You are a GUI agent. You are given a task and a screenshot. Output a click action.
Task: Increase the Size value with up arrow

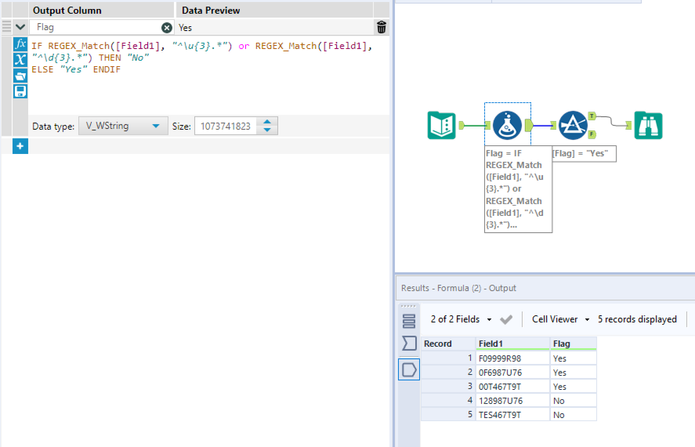click(267, 122)
